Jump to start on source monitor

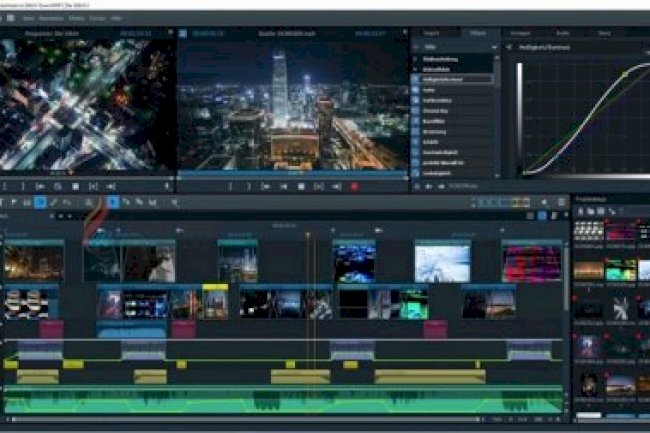point(284,187)
